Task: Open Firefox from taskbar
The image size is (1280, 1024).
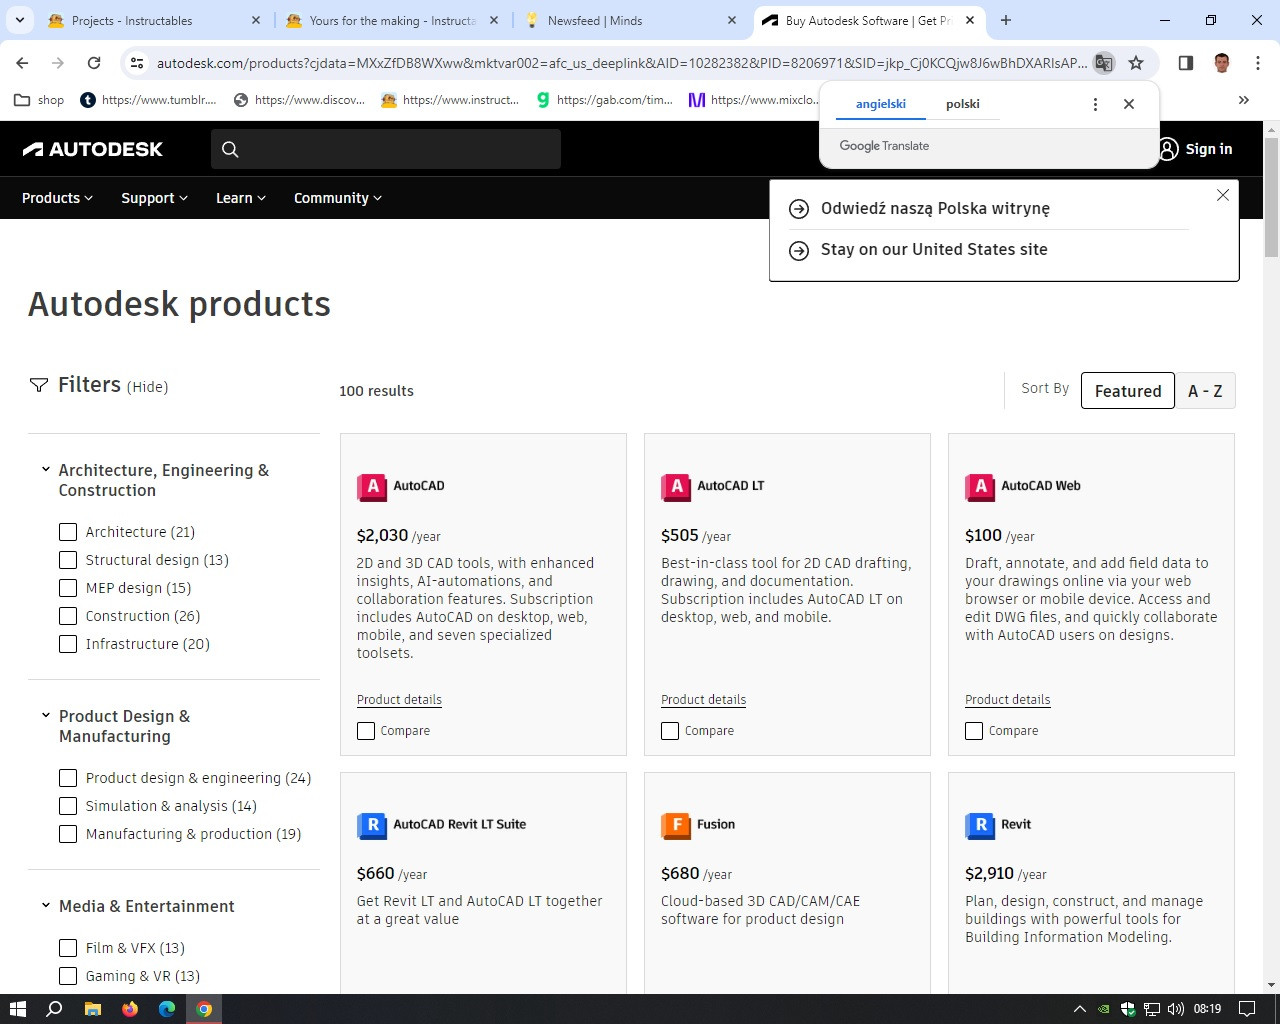Action: pos(129,1009)
